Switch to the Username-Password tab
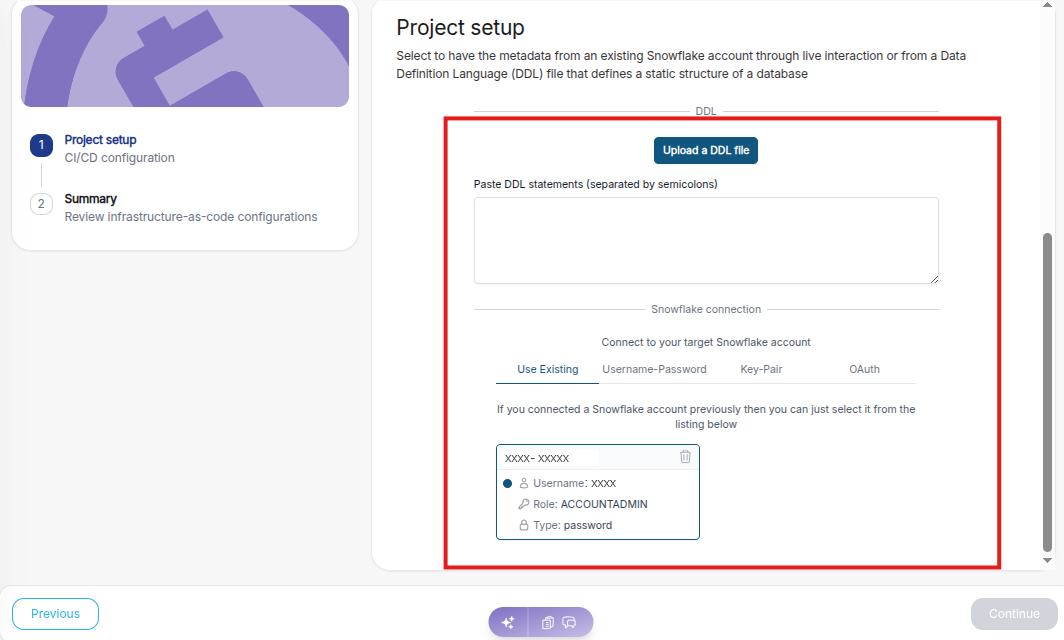This screenshot has width=1064, height=640. point(654,370)
